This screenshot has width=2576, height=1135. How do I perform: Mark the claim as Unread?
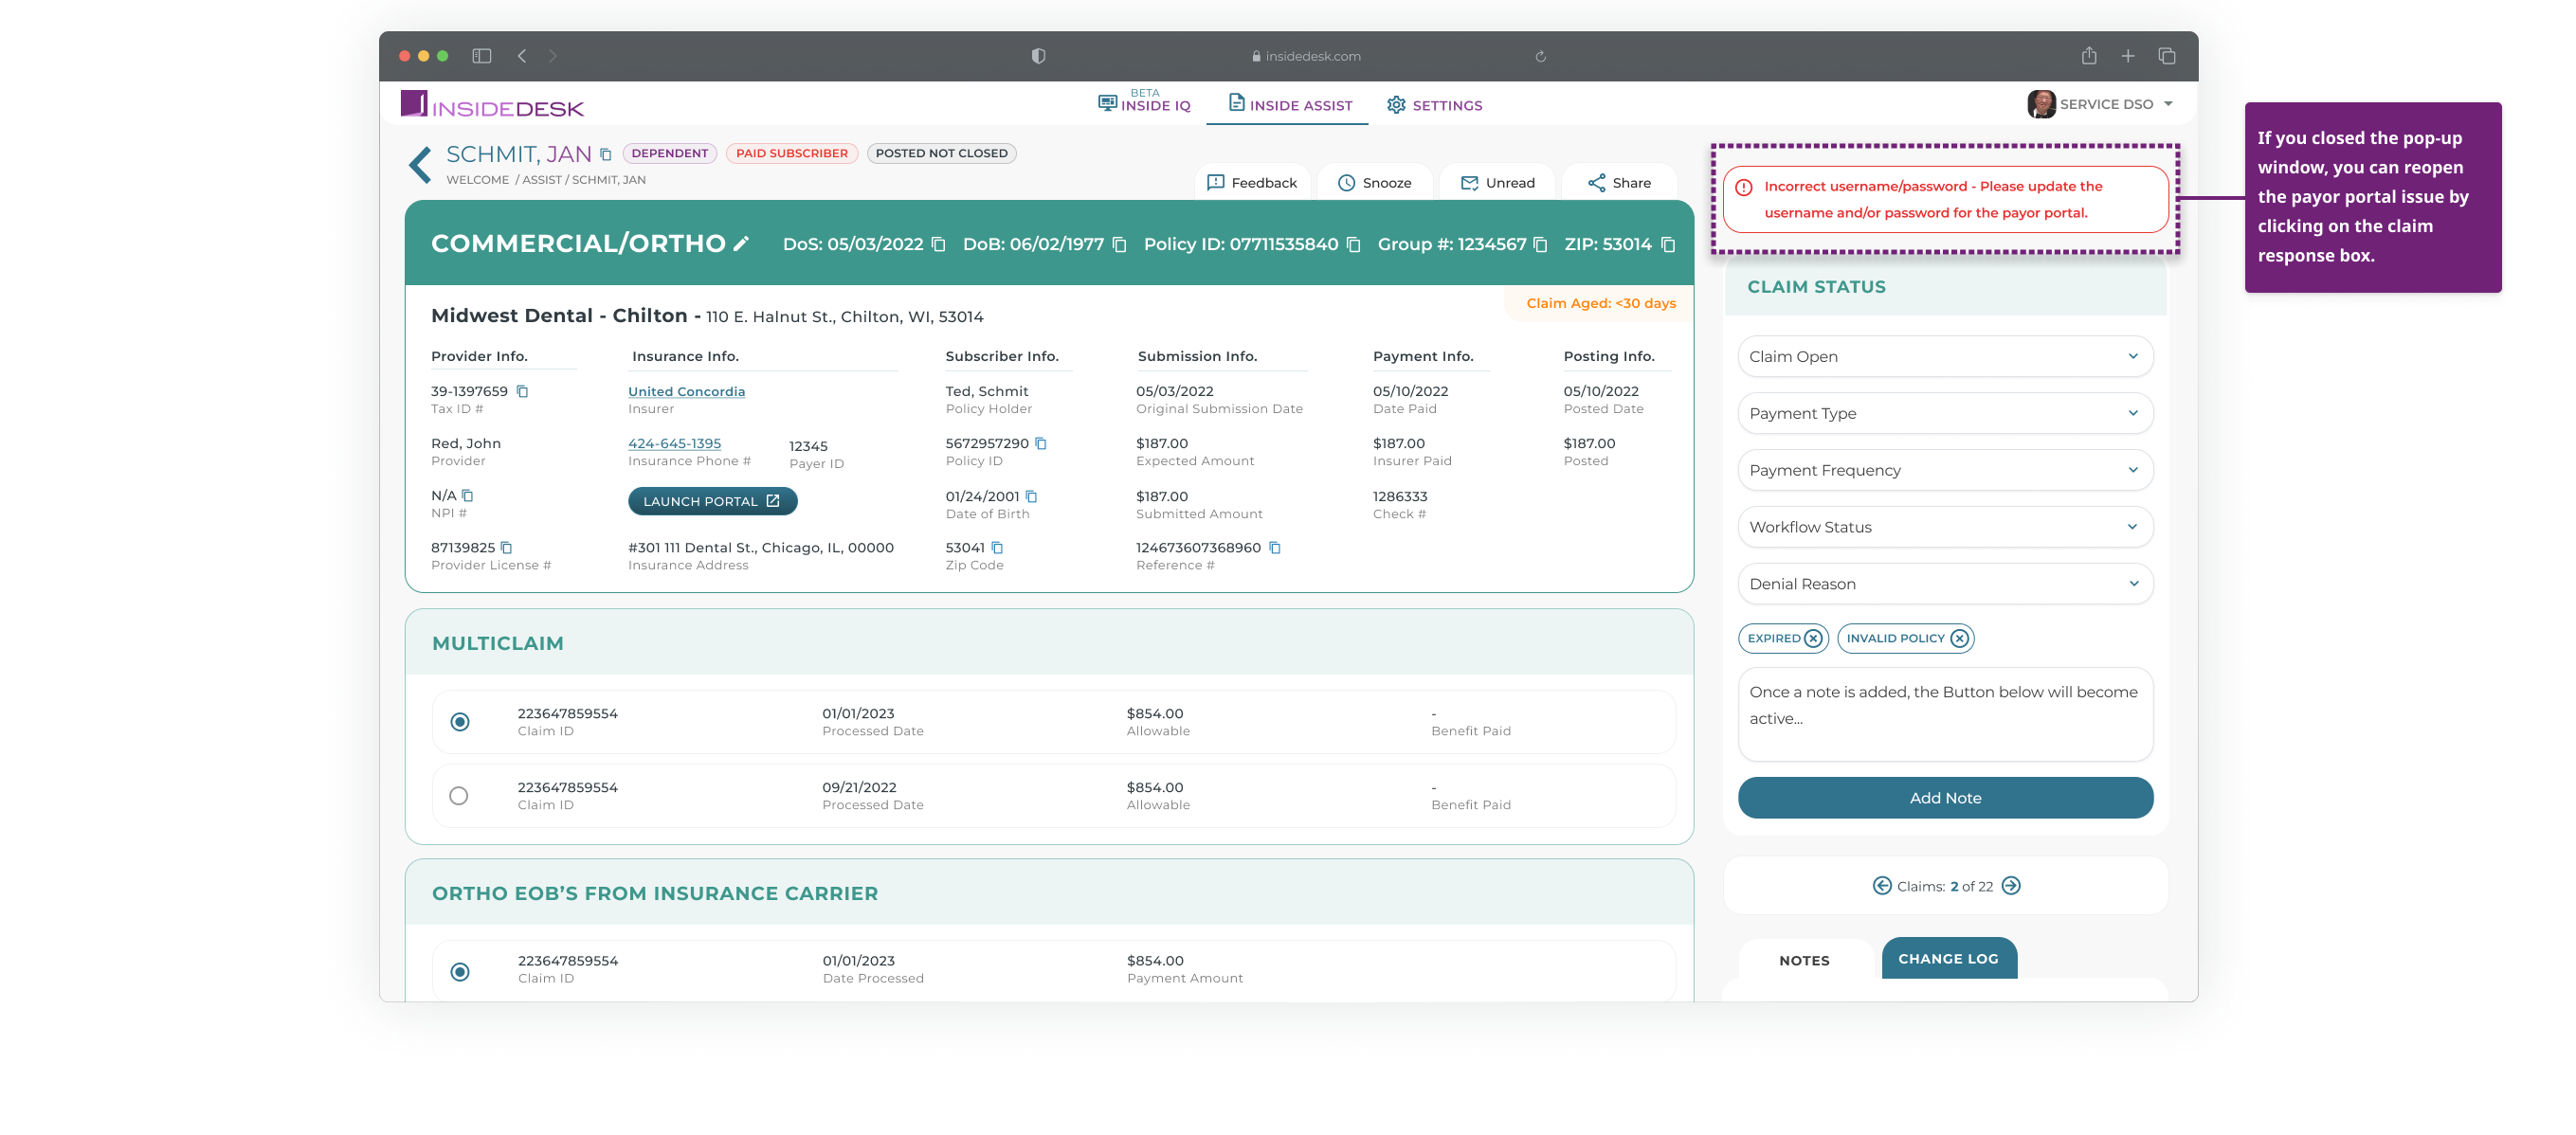click(x=1496, y=182)
